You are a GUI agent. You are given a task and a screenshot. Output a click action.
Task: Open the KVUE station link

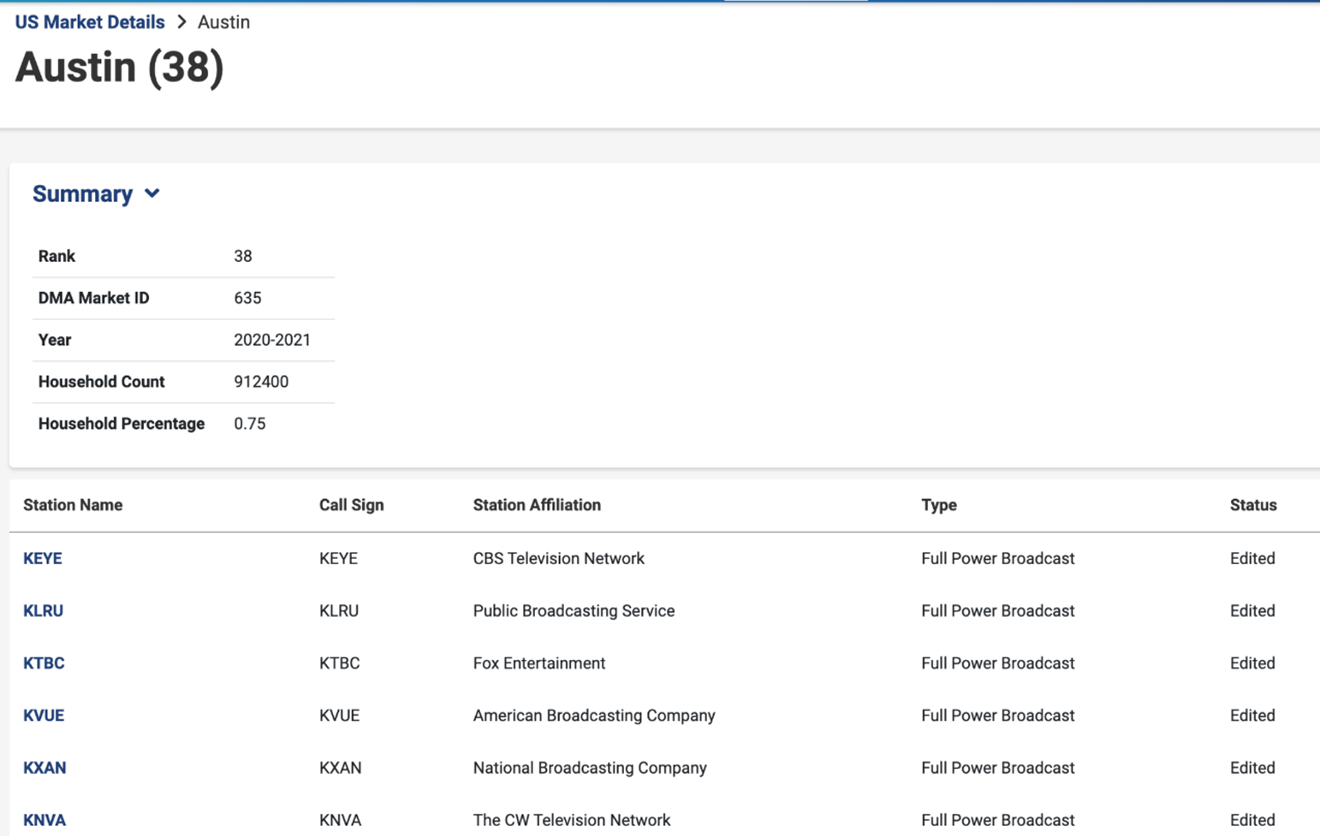[x=44, y=716]
